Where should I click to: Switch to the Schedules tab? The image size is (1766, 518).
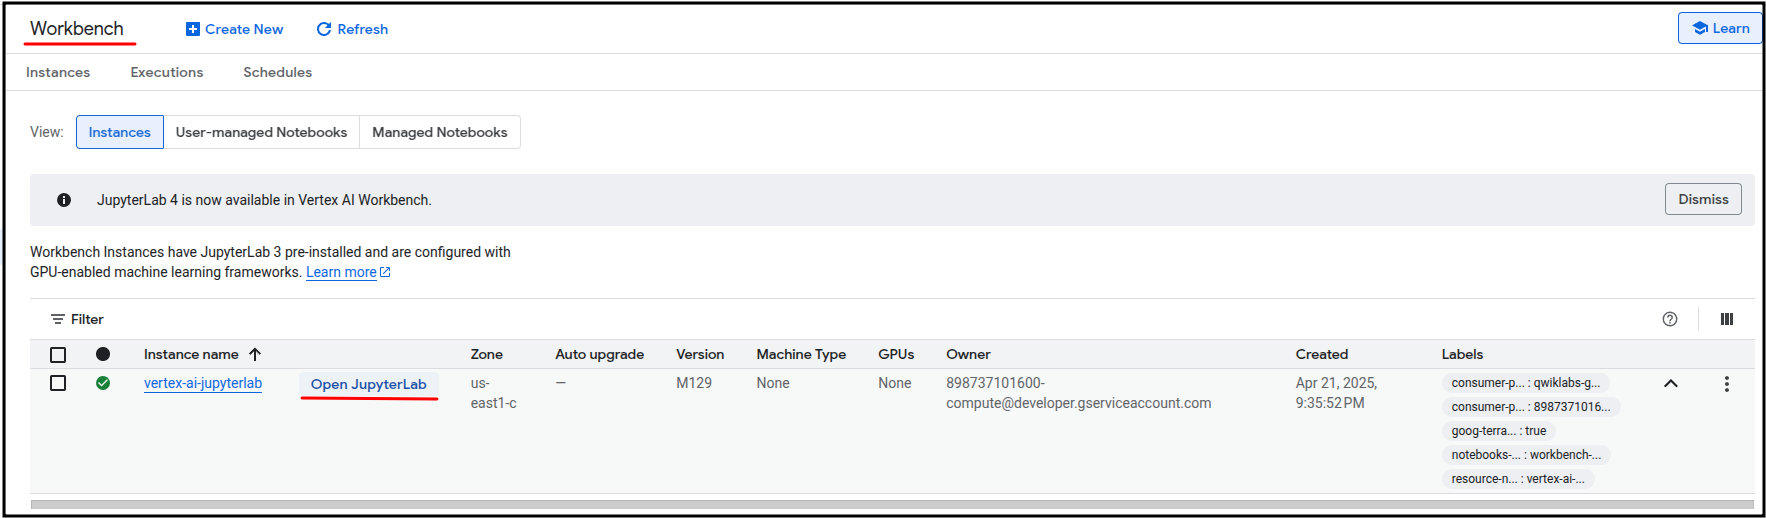click(x=278, y=72)
